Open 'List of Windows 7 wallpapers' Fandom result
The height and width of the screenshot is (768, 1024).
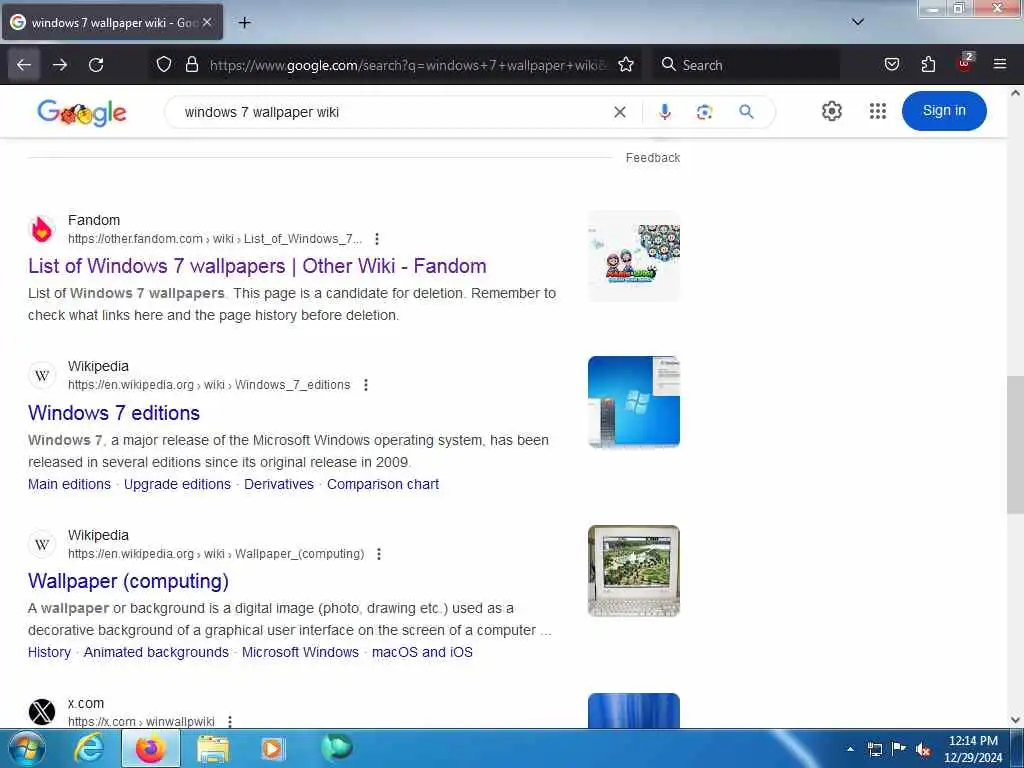click(257, 266)
